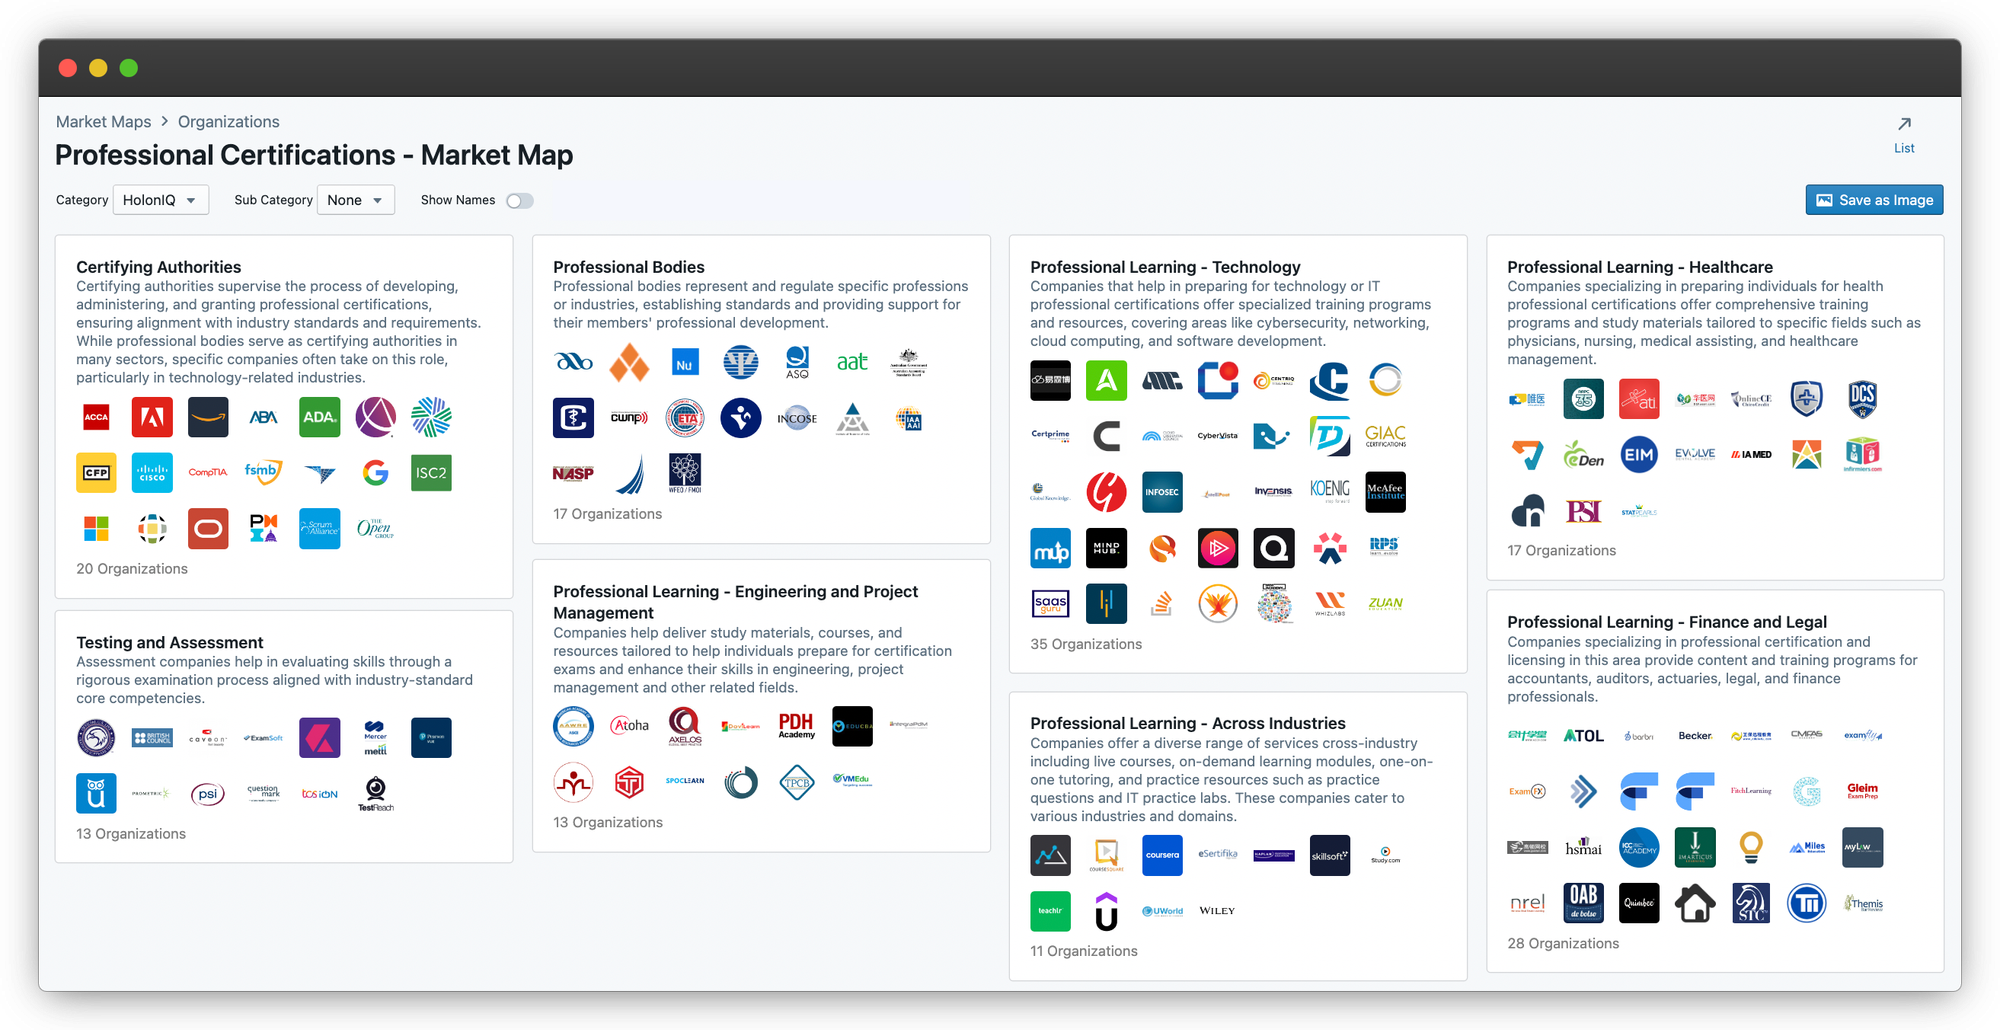Click 'Professional Learning - Technology' heading

tap(1165, 267)
